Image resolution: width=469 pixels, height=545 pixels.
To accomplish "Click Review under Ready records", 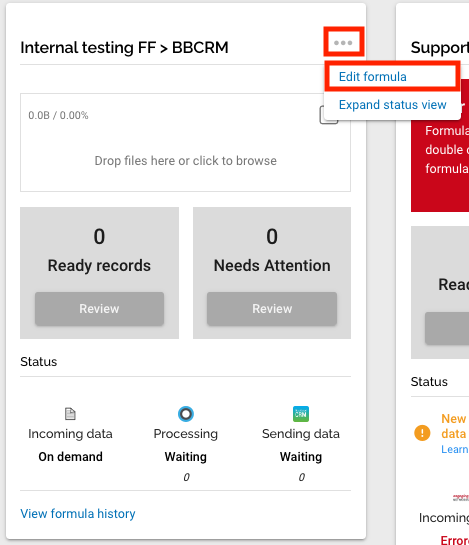I will pyautogui.click(x=99, y=309).
